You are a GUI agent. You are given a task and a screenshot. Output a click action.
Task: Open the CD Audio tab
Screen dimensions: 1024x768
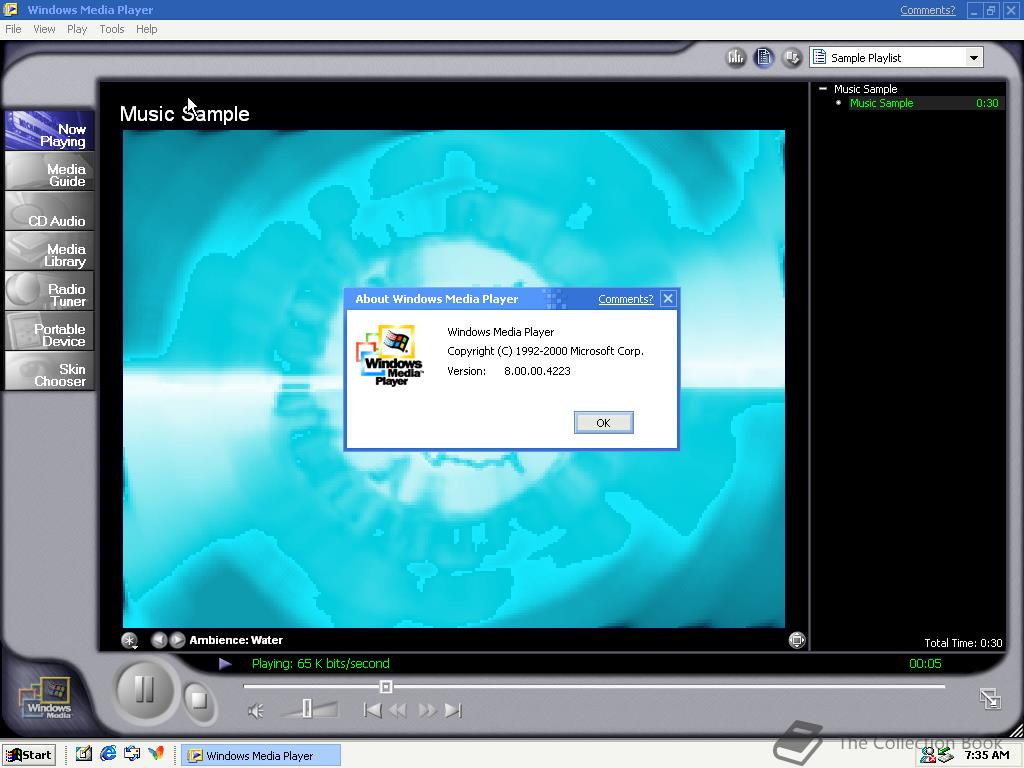tap(50, 212)
